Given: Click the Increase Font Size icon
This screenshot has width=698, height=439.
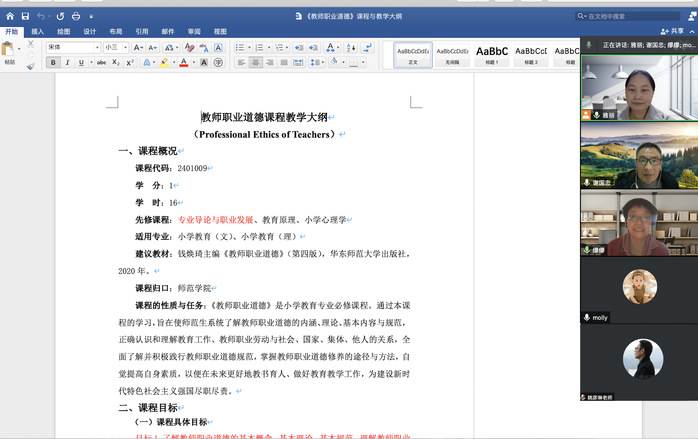Looking at the screenshot, I should click(138, 47).
